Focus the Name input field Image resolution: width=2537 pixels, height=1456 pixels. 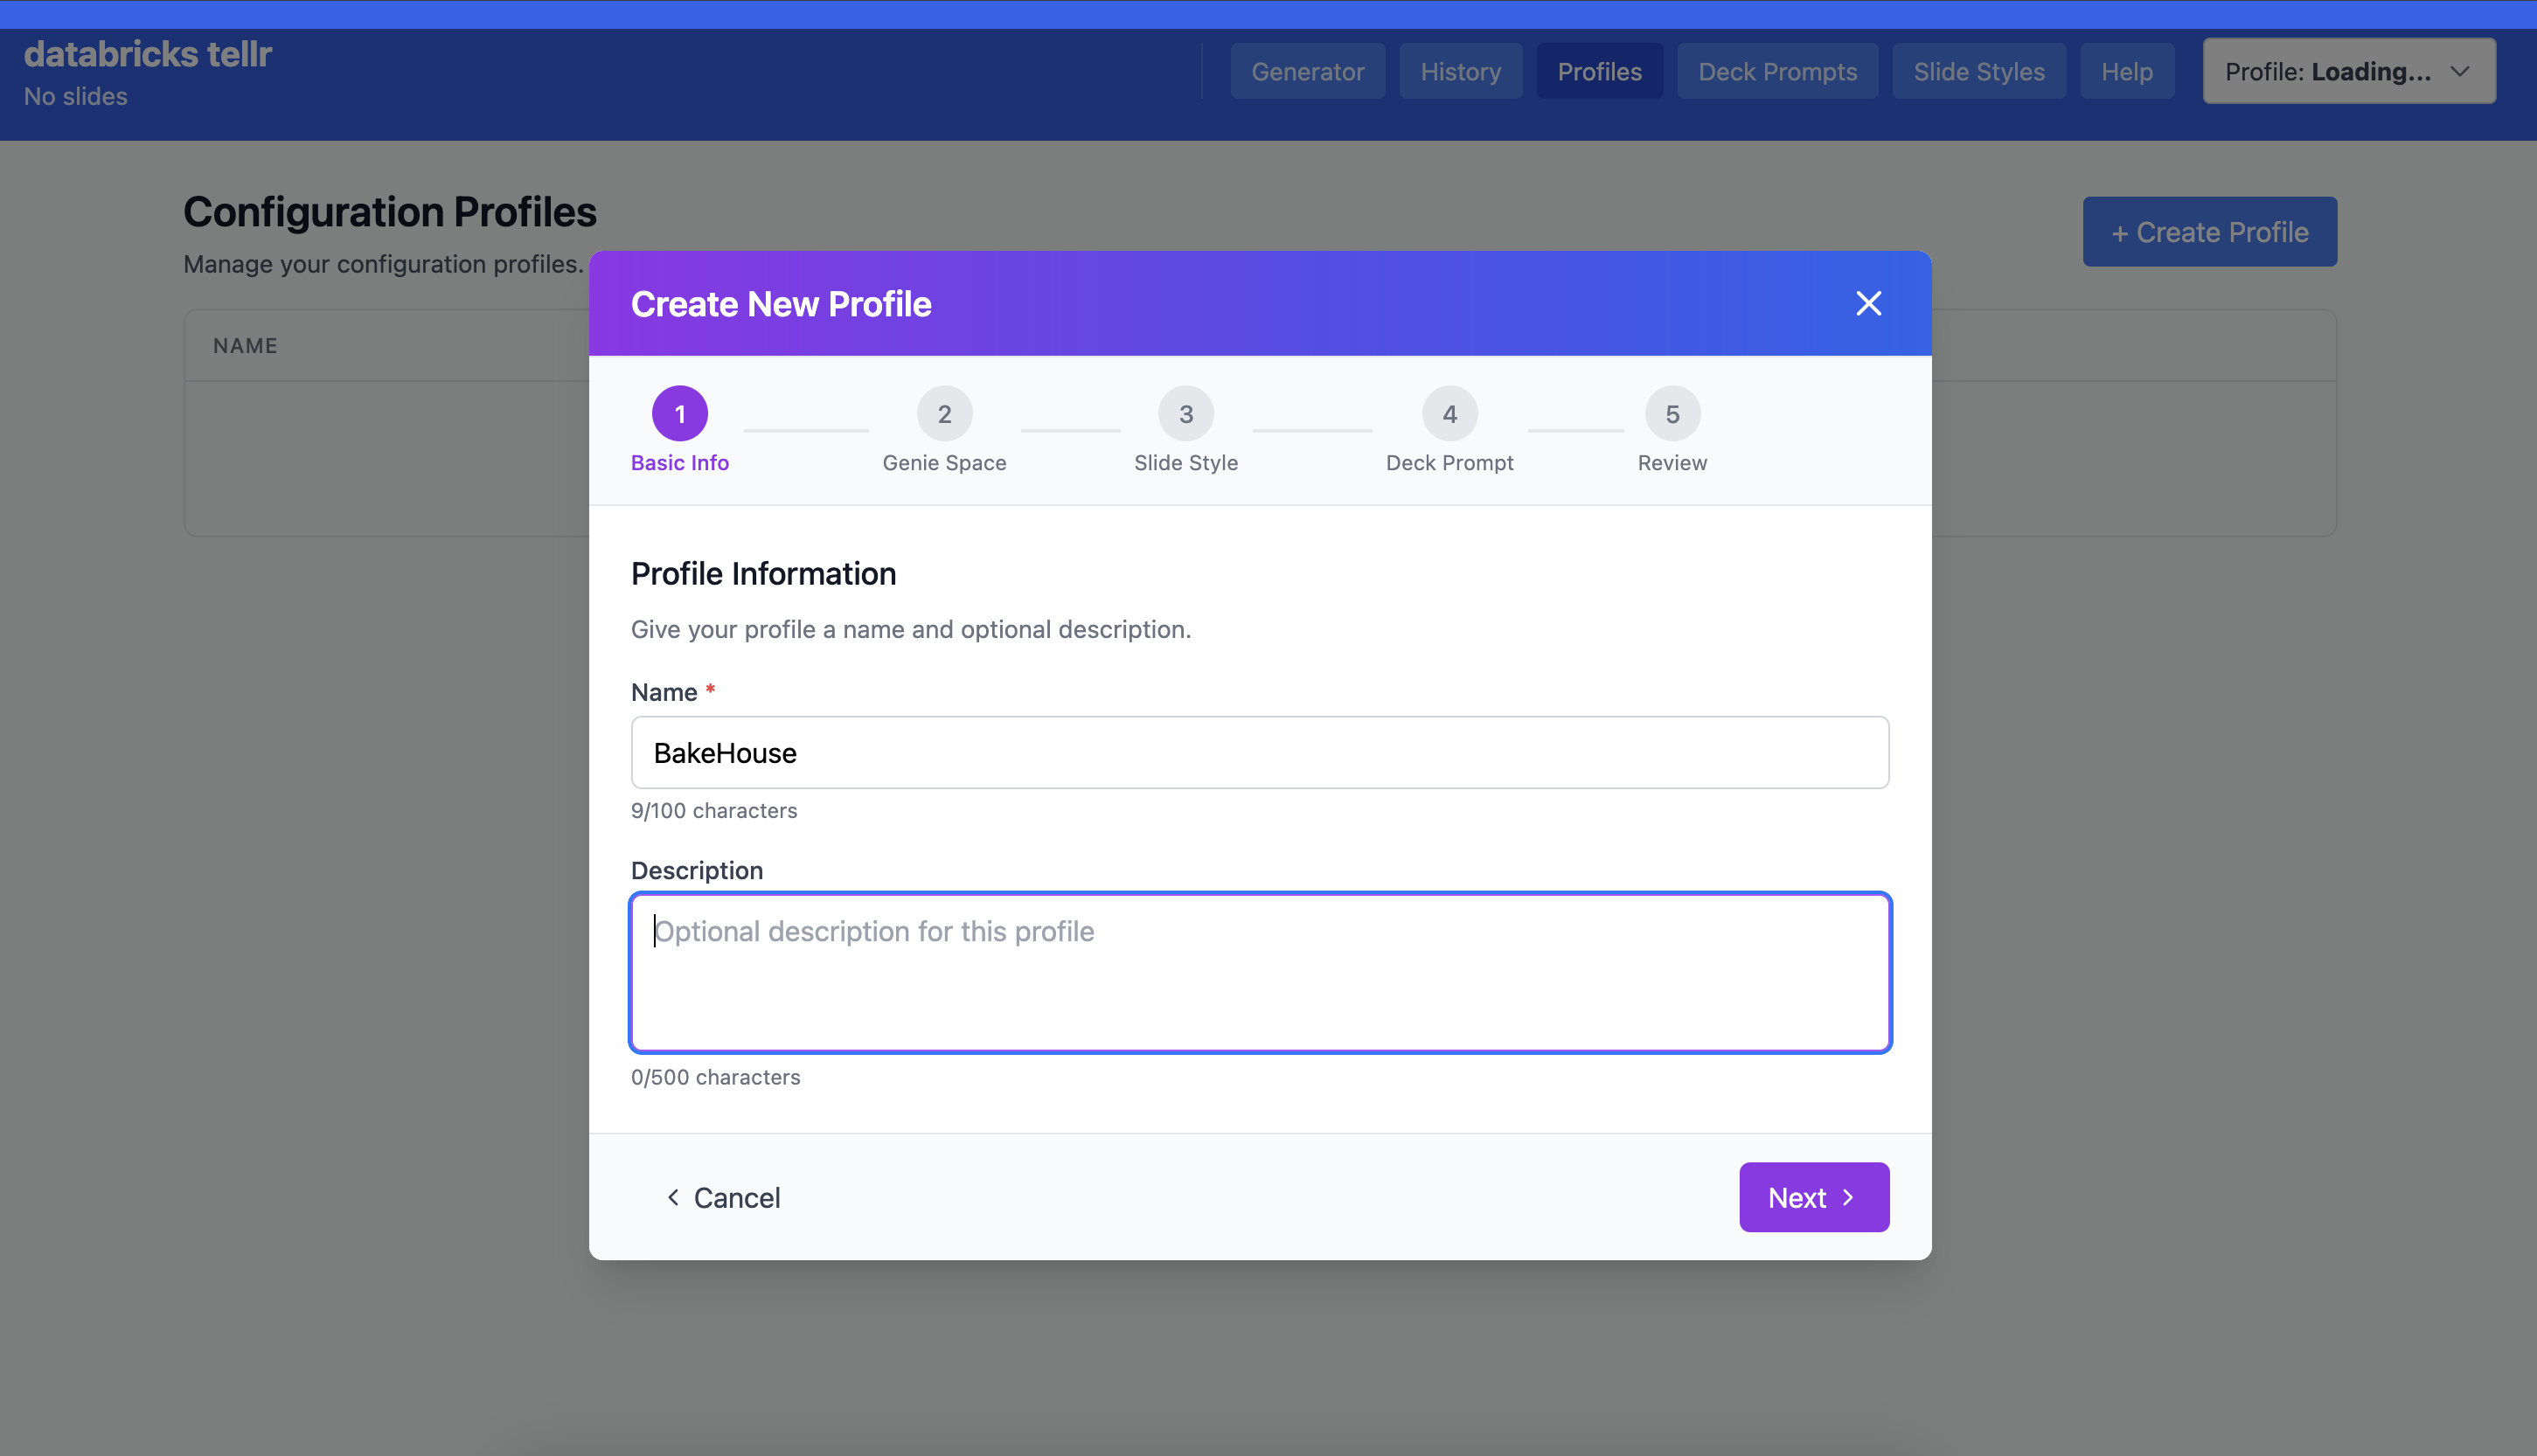click(1259, 753)
